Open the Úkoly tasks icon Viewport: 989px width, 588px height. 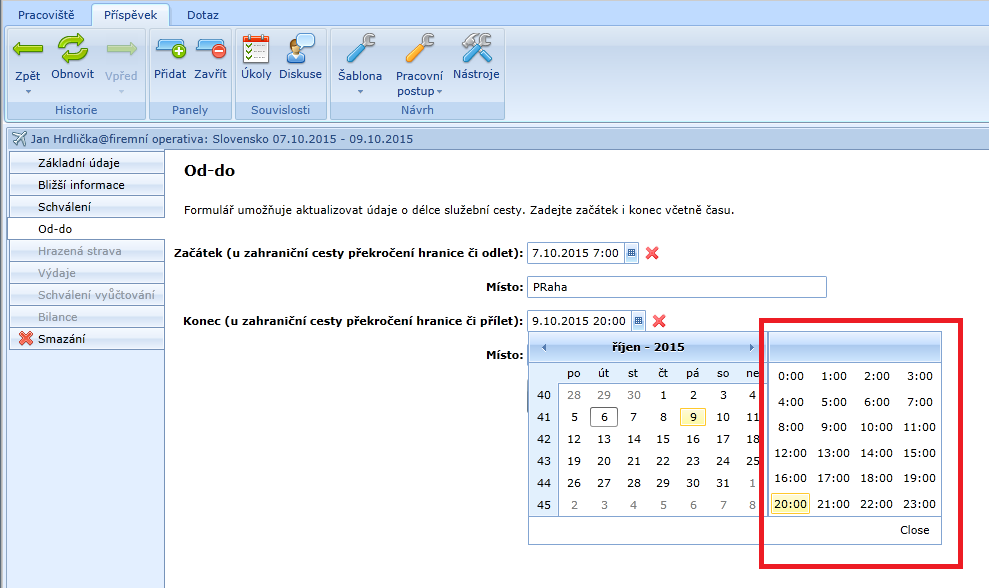click(256, 49)
